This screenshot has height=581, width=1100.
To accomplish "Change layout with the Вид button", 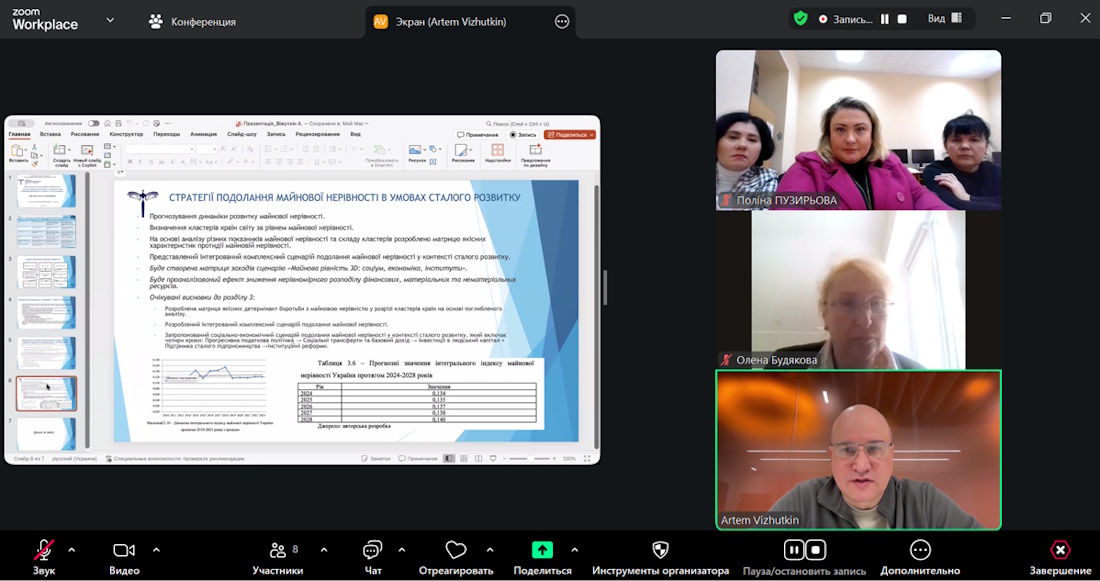I will pos(944,18).
